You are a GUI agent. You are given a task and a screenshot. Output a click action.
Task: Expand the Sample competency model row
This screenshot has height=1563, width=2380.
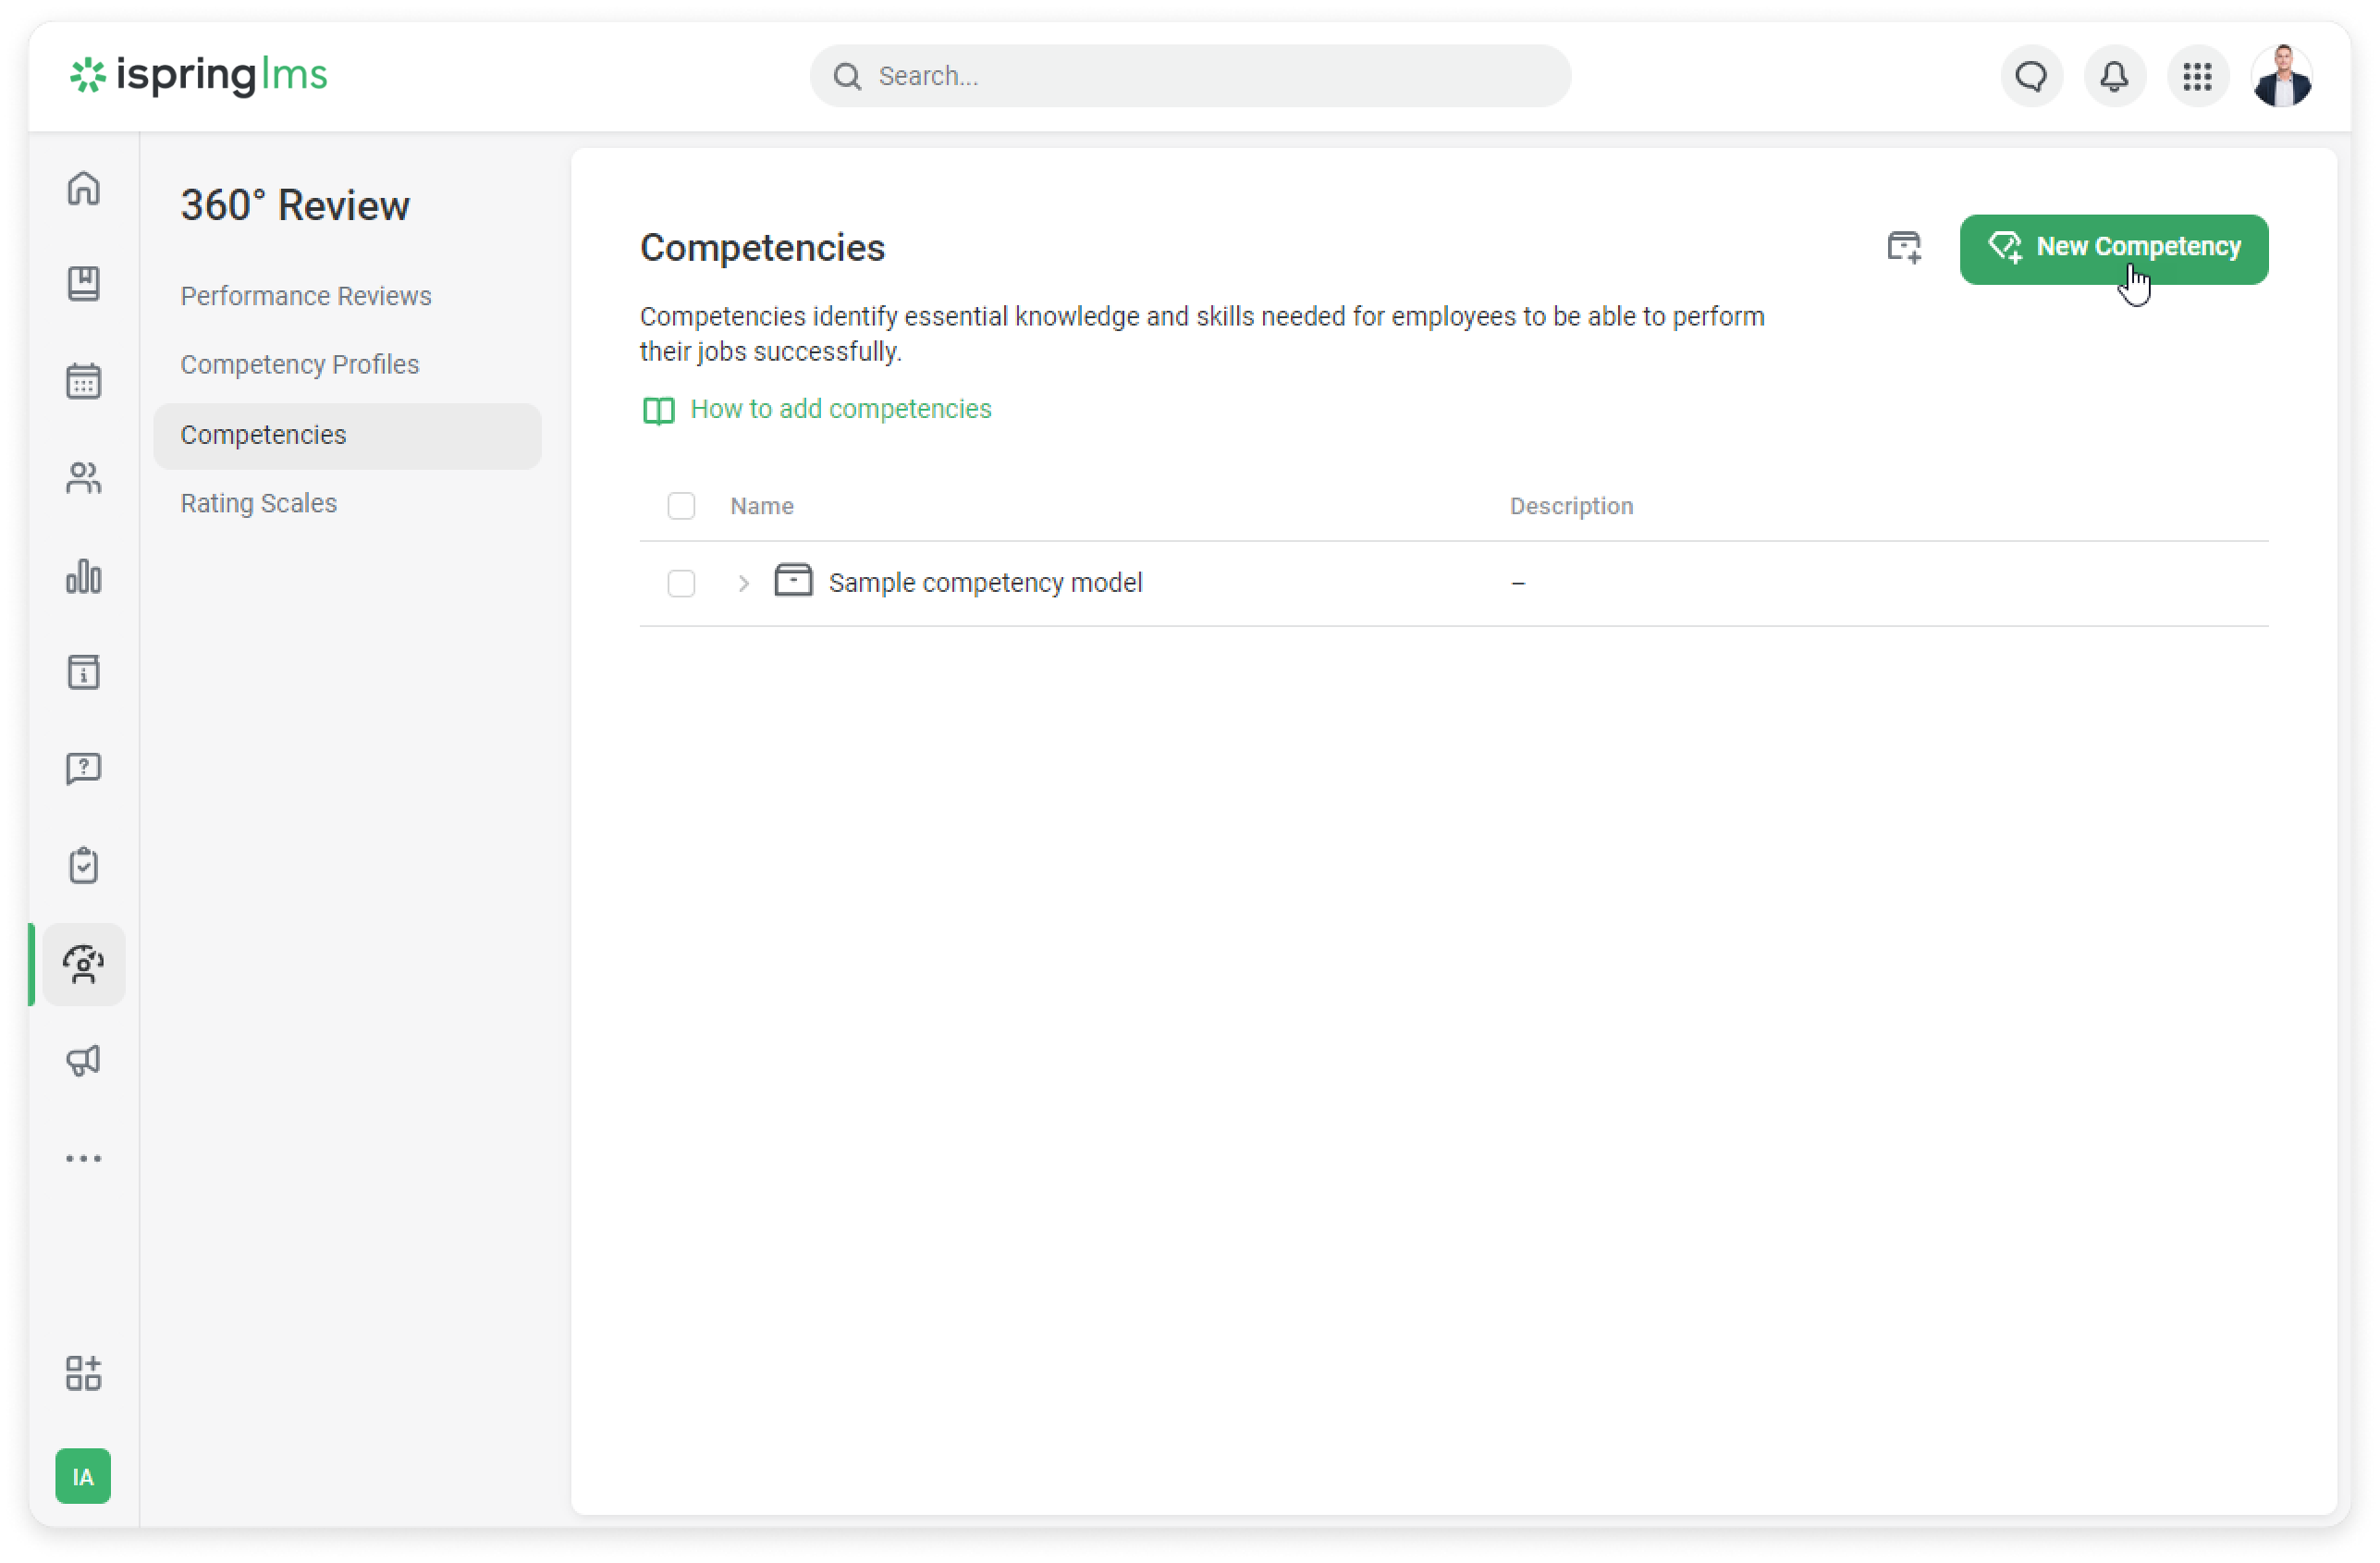click(743, 583)
